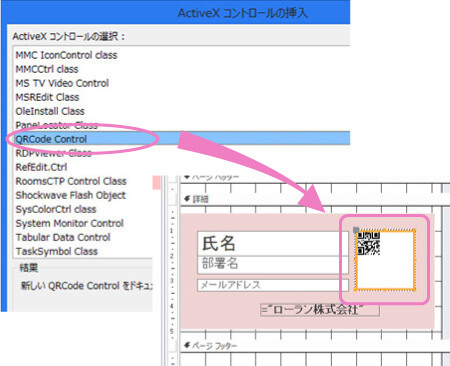The image size is (450, 366).
Task: Select the QR code control in report
Action: (385, 260)
